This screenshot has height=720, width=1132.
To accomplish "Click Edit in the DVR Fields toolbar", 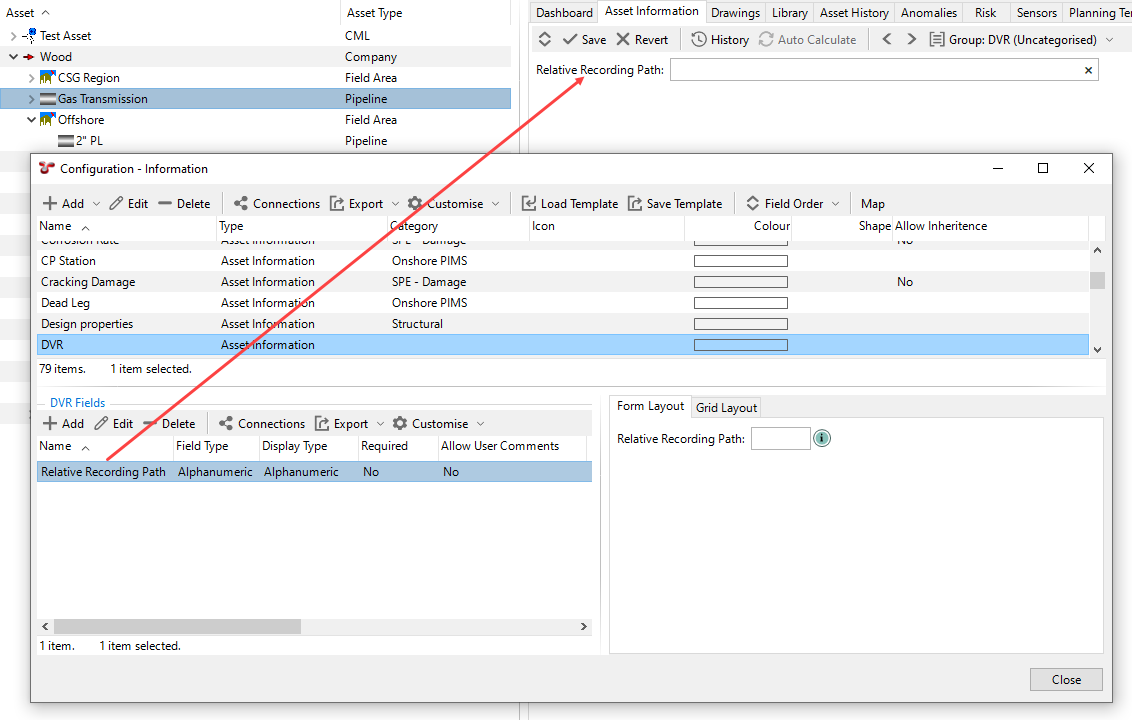I will coord(114,424).
